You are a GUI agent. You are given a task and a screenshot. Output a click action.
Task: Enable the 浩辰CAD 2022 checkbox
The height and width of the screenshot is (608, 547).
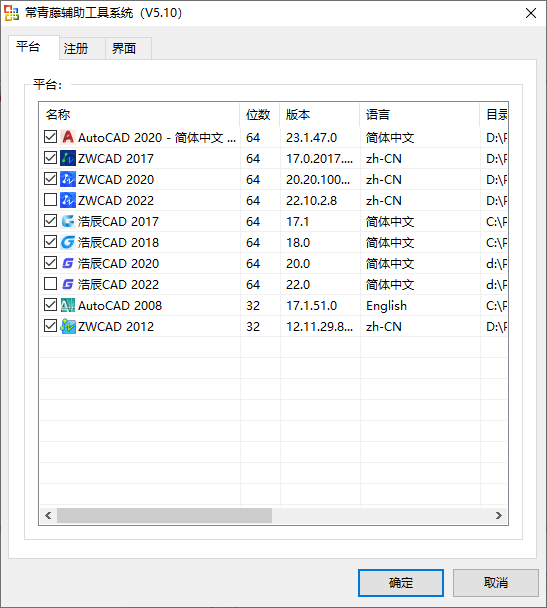coord(50,284)
